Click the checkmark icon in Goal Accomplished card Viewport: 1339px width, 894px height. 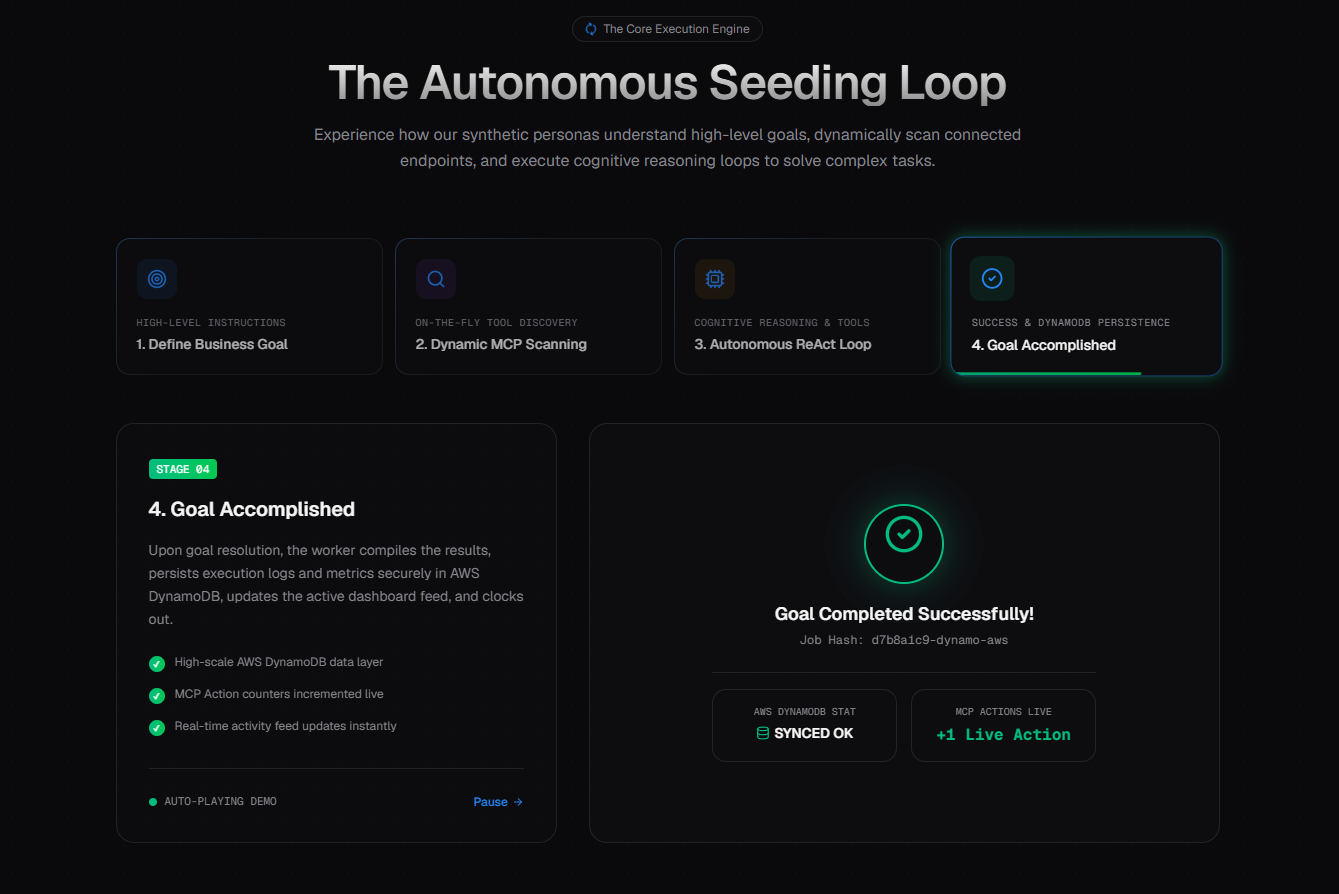[992, 279]
